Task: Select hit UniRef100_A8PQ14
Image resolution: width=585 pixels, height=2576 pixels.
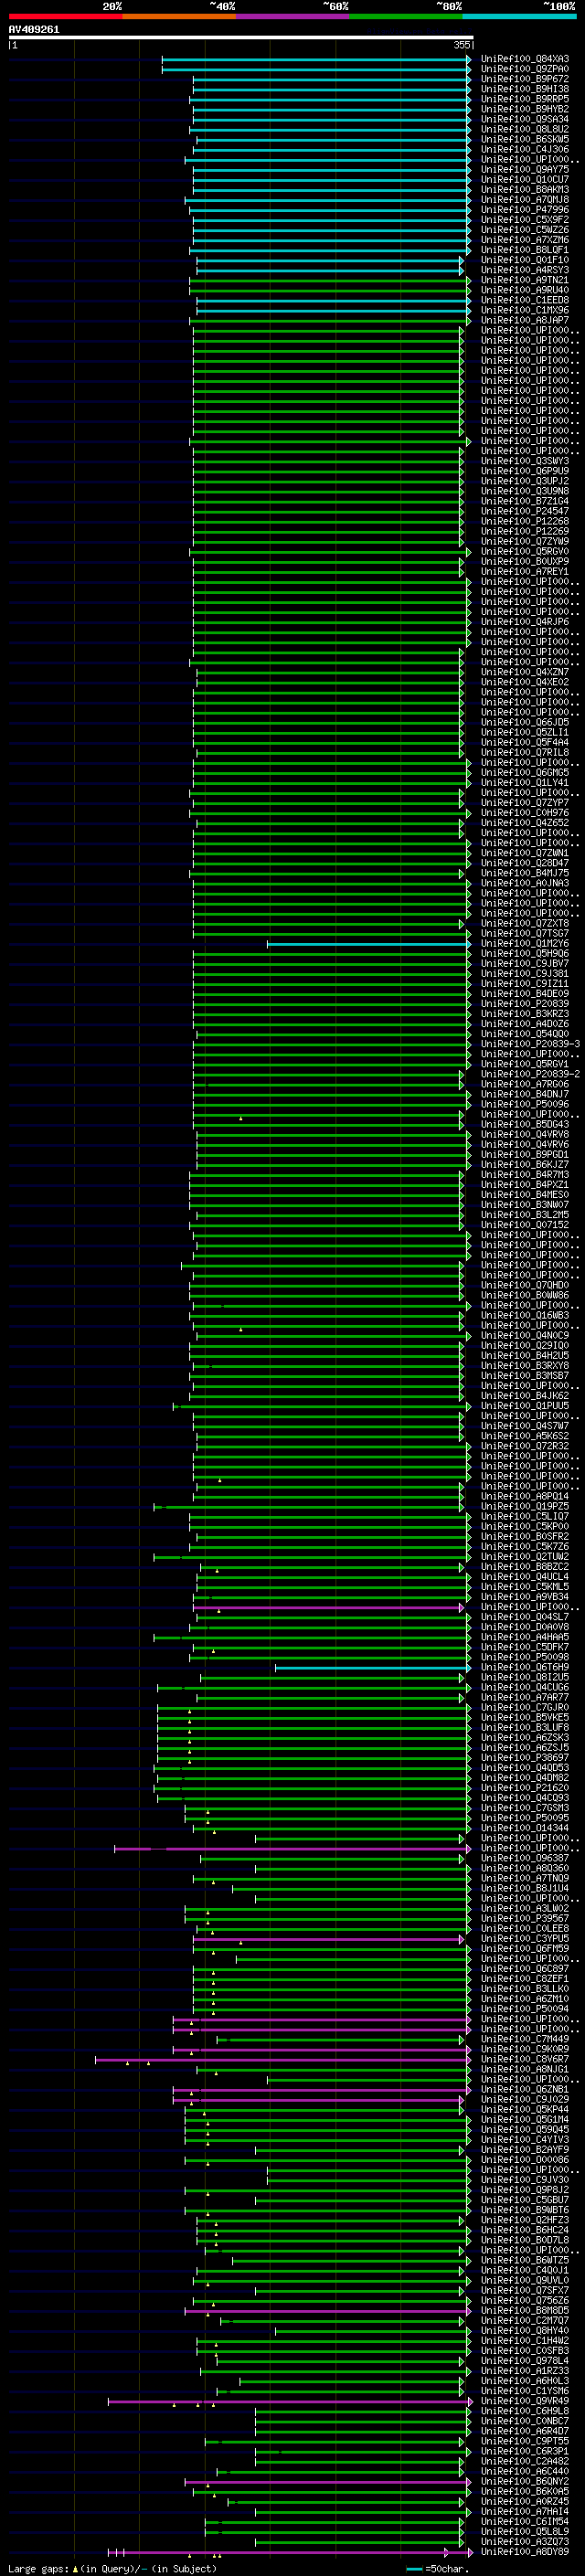Action: click(x=524, y=1497)
